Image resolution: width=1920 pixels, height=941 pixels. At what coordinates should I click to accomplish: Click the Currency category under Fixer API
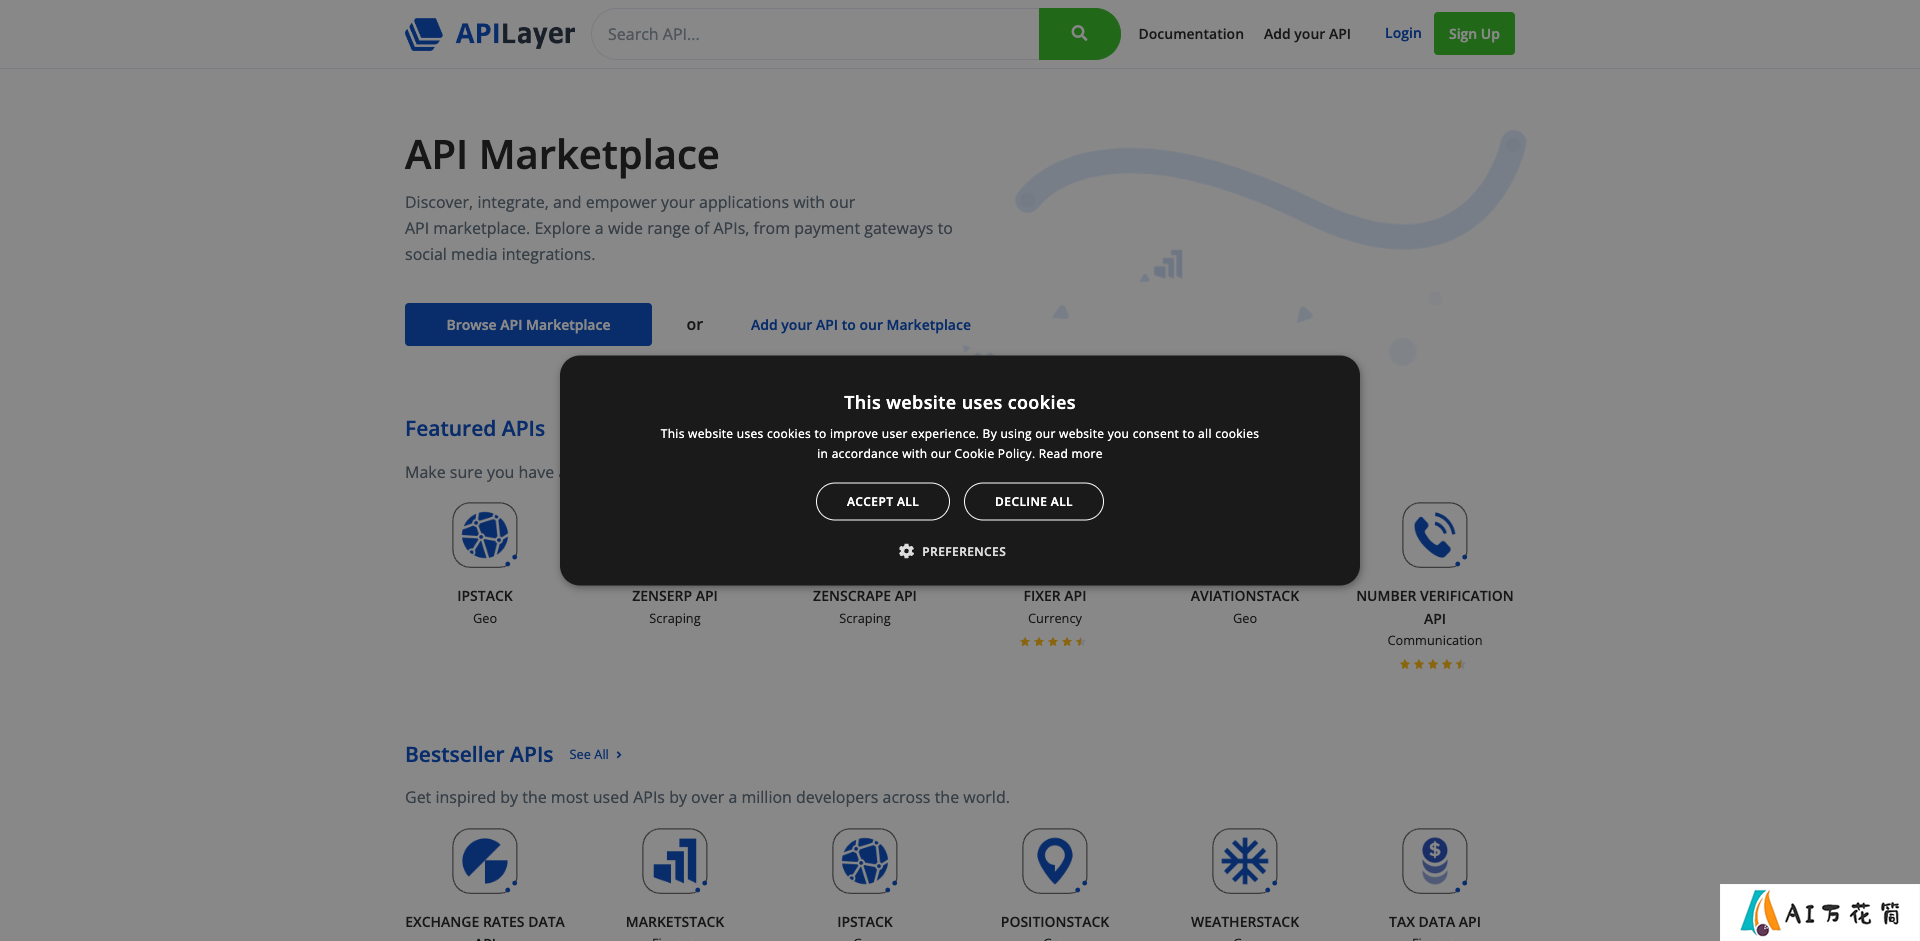tap(1055, 619)
